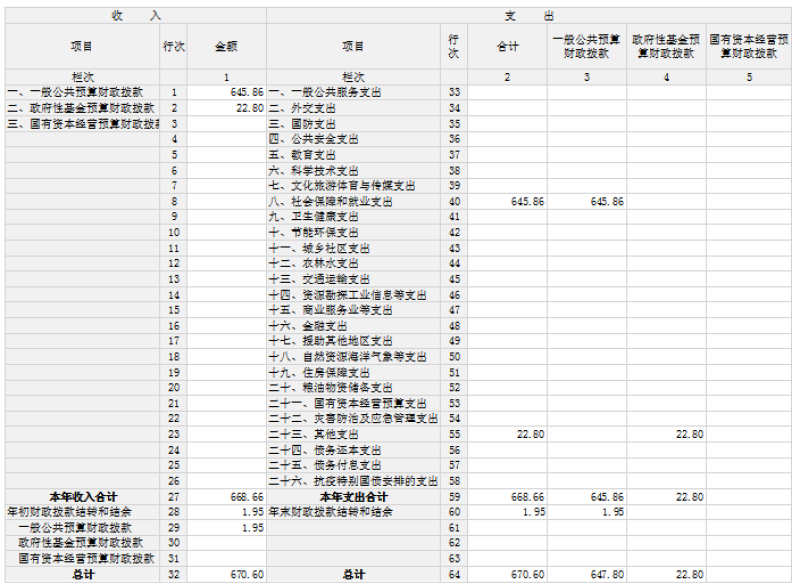Image resolution: width=800 pixels, height=584 pixels.
Task: Click the 八、社会保障和就业支出 row label
Action: (330, 202)
